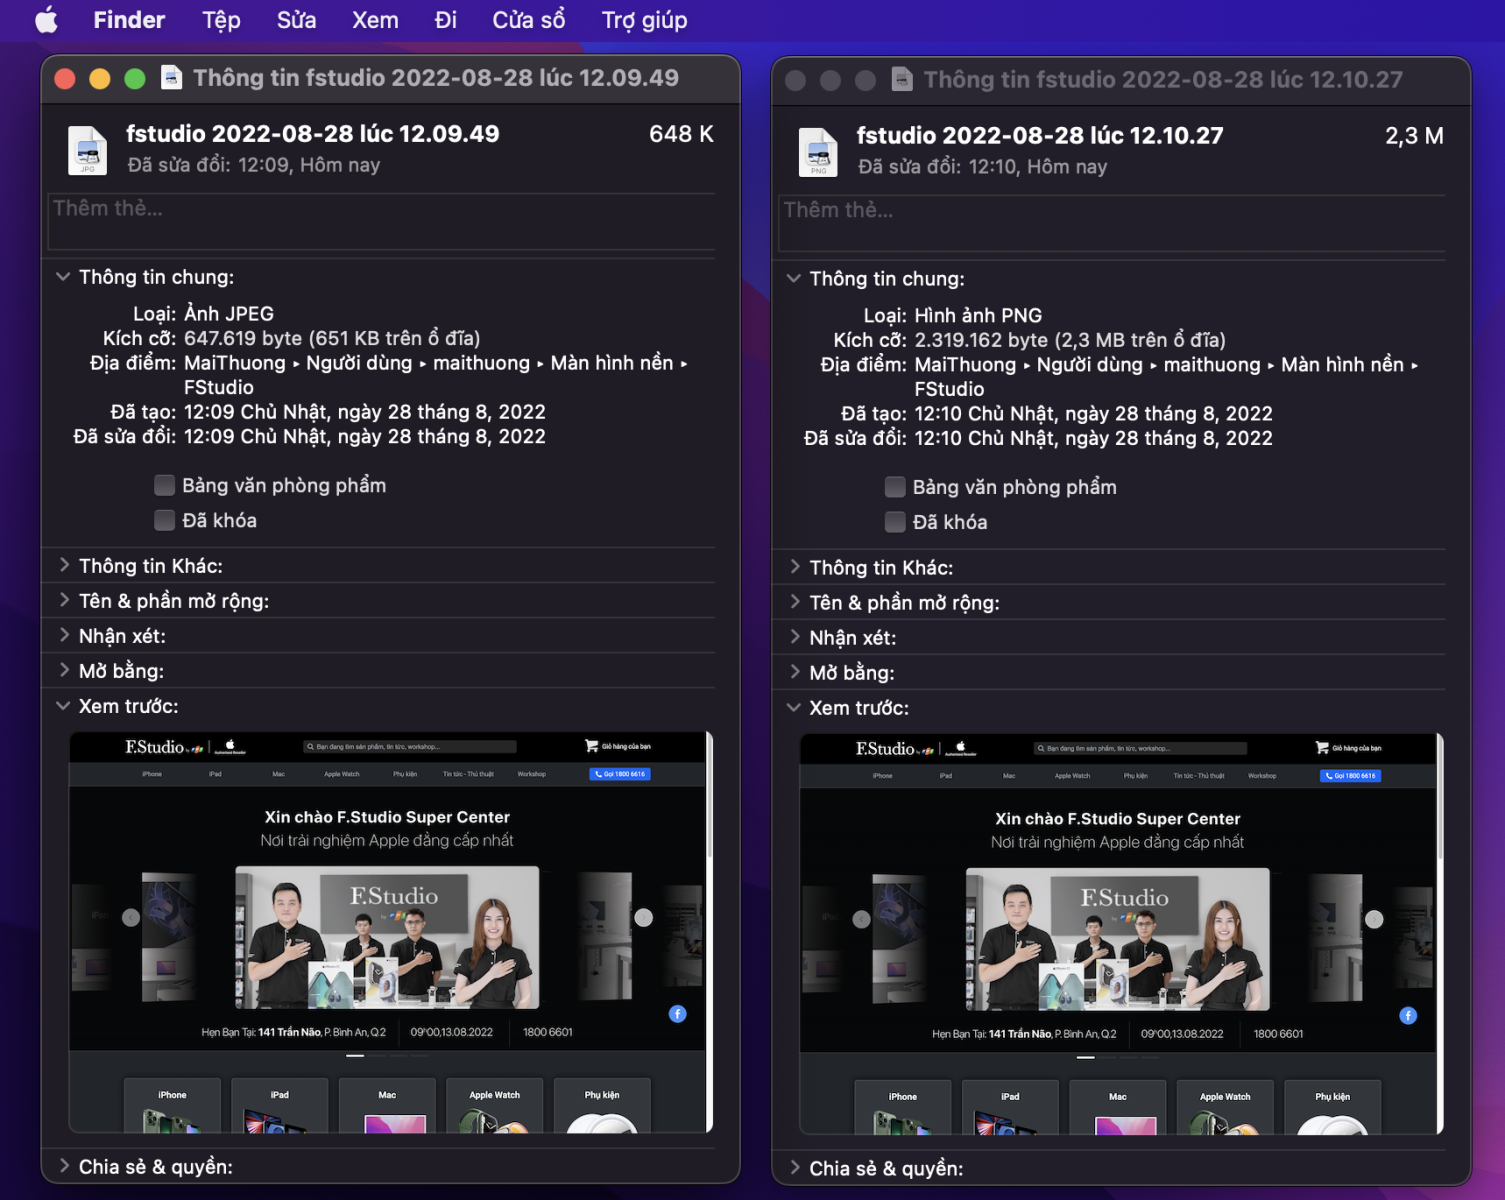This screenshot has height=1200, width=1505.
Task: Click the 648 K file size text
Action: [681, 134]
